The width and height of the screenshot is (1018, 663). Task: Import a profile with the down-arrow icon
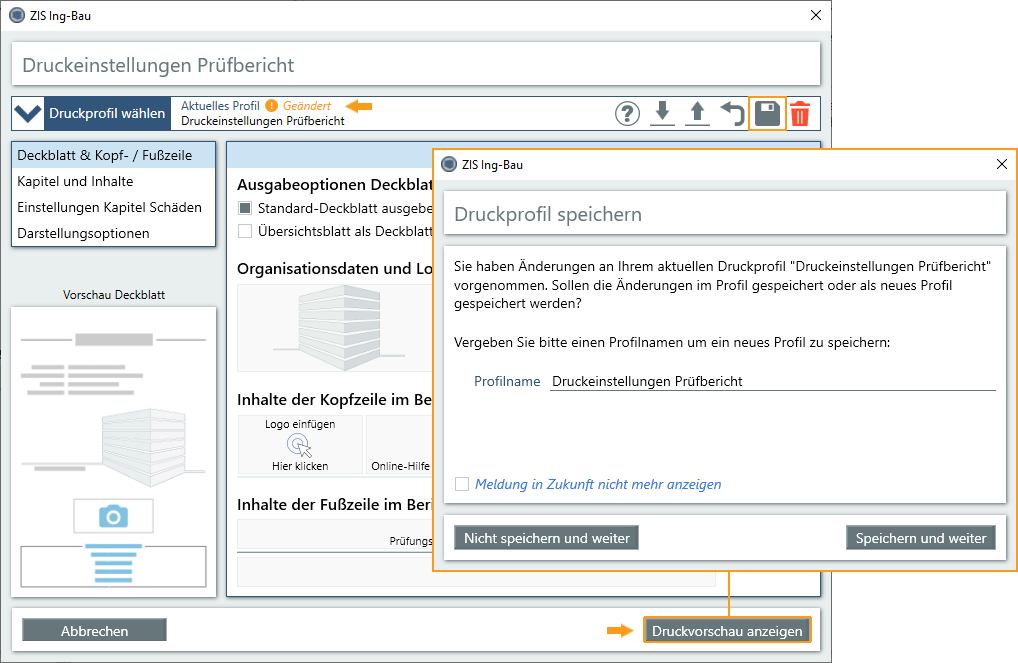coord(662,113)
